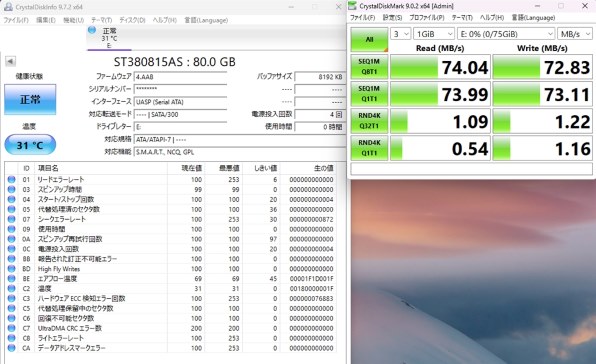Image resolution: width=596 pixels, height=364 pixels.
Task: Click status orb for attribute 03 スピンアップ時間
Action: (x=11, y=189)
